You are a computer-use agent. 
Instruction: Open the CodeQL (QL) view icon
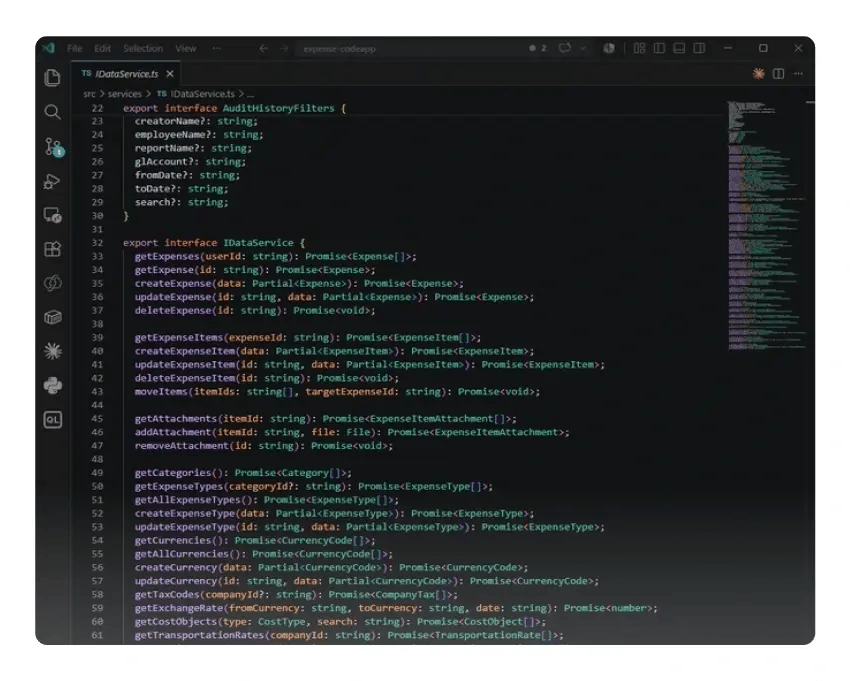(x=53, y=419)
